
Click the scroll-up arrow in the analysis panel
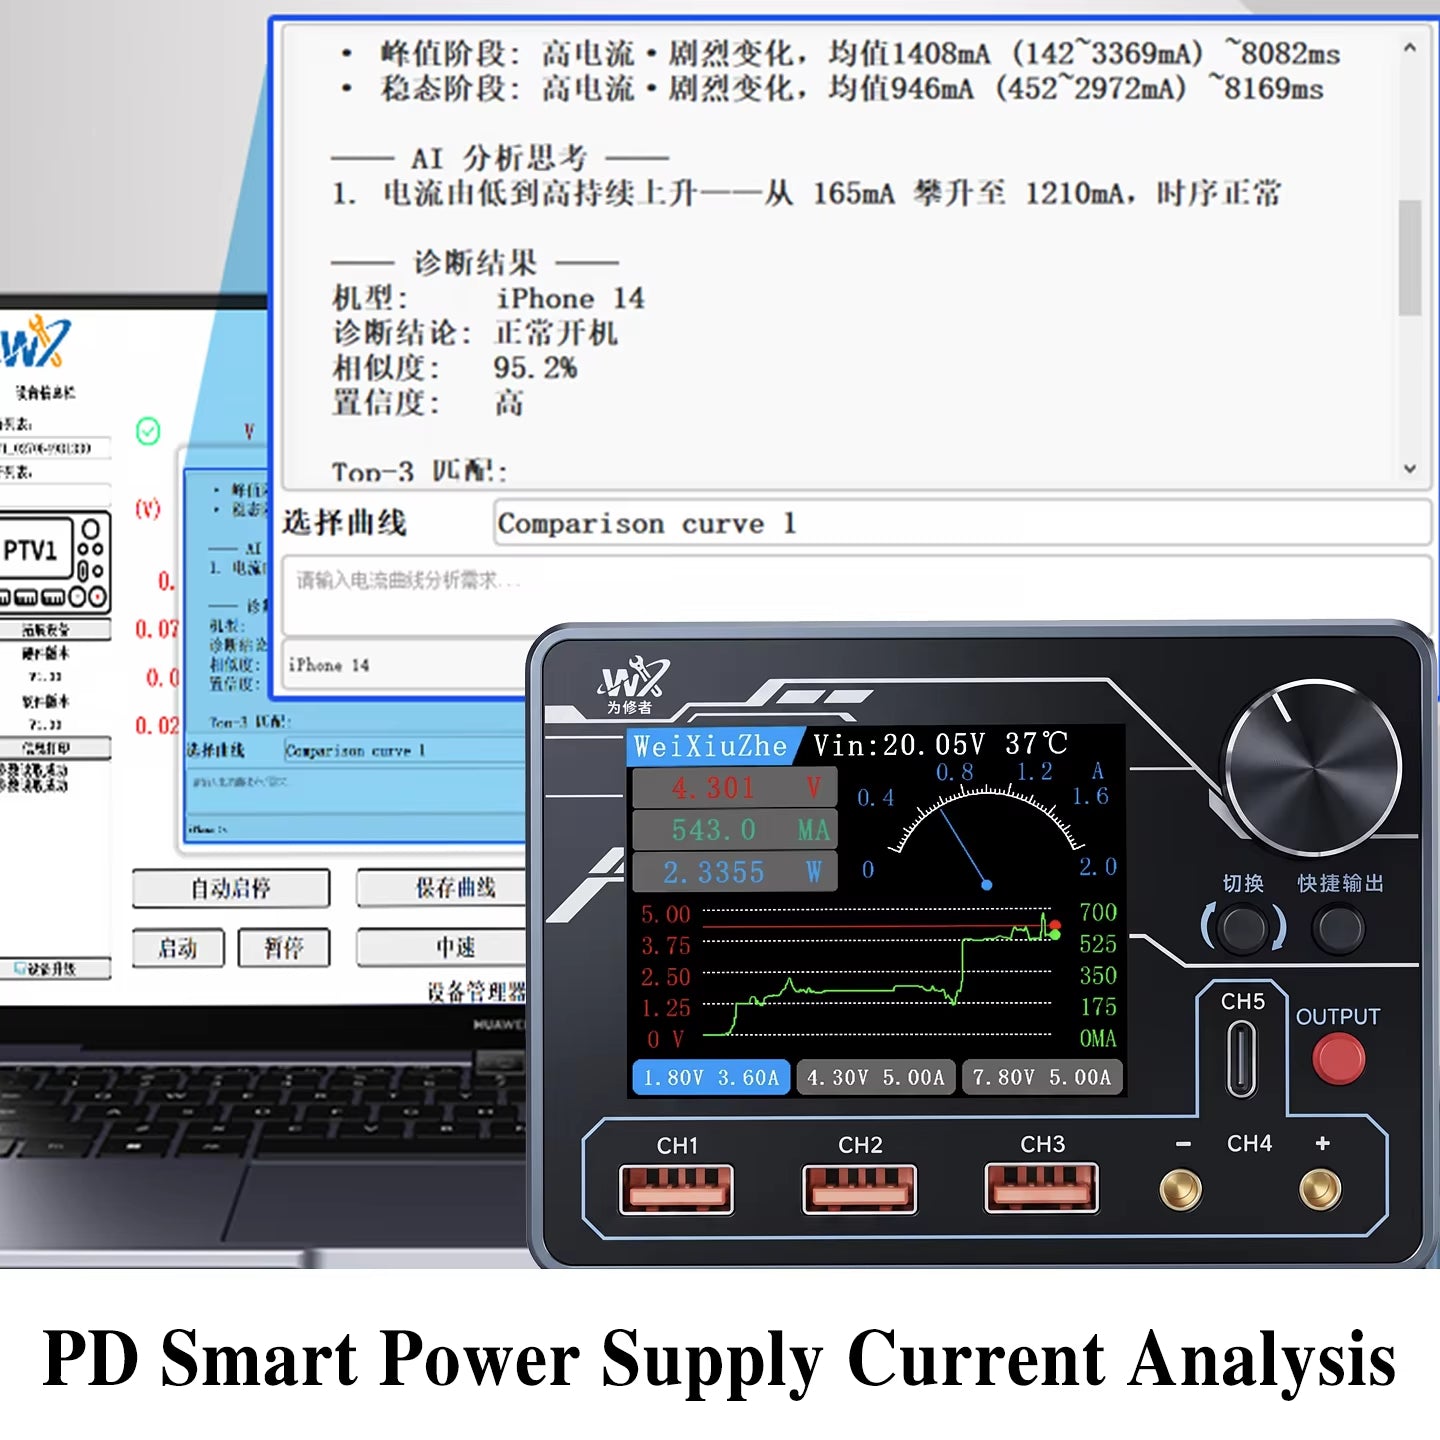(x=1409, y=47)
